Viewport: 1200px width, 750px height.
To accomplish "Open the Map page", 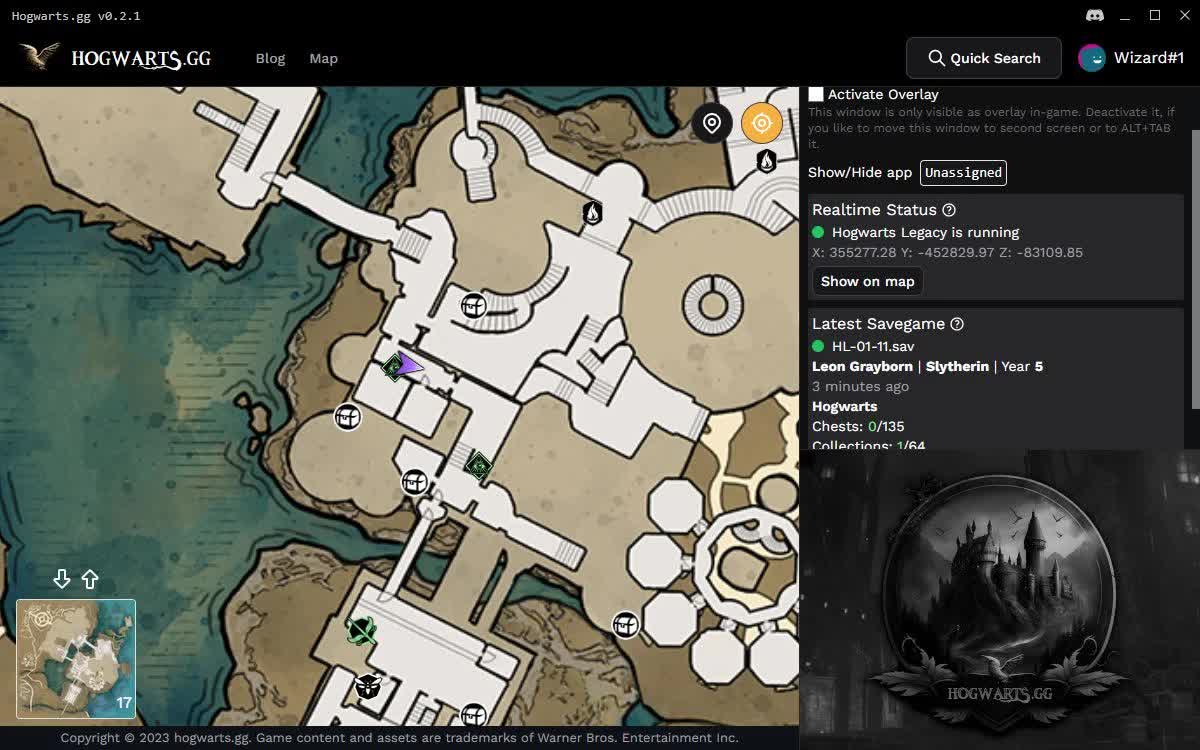I will click(x=324, y=58).
